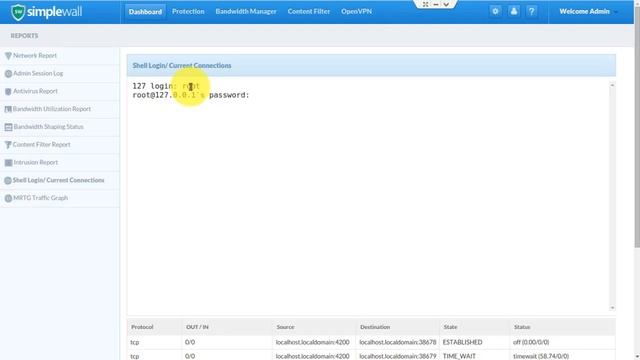640x360 pixels.
Task: Click the ESTABLISHED state cell
Action: pyautogui.click(x=462, y=342)
